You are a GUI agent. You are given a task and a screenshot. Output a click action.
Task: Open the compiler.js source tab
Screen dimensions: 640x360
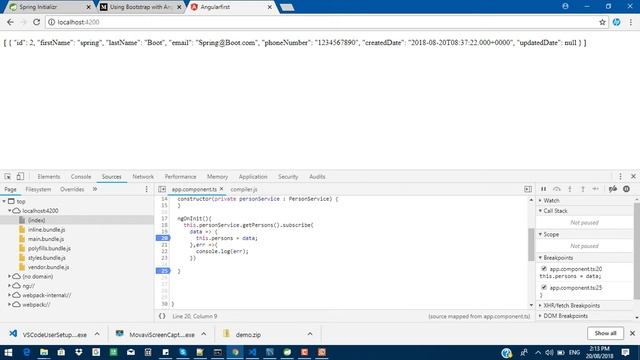coord(244,189)
